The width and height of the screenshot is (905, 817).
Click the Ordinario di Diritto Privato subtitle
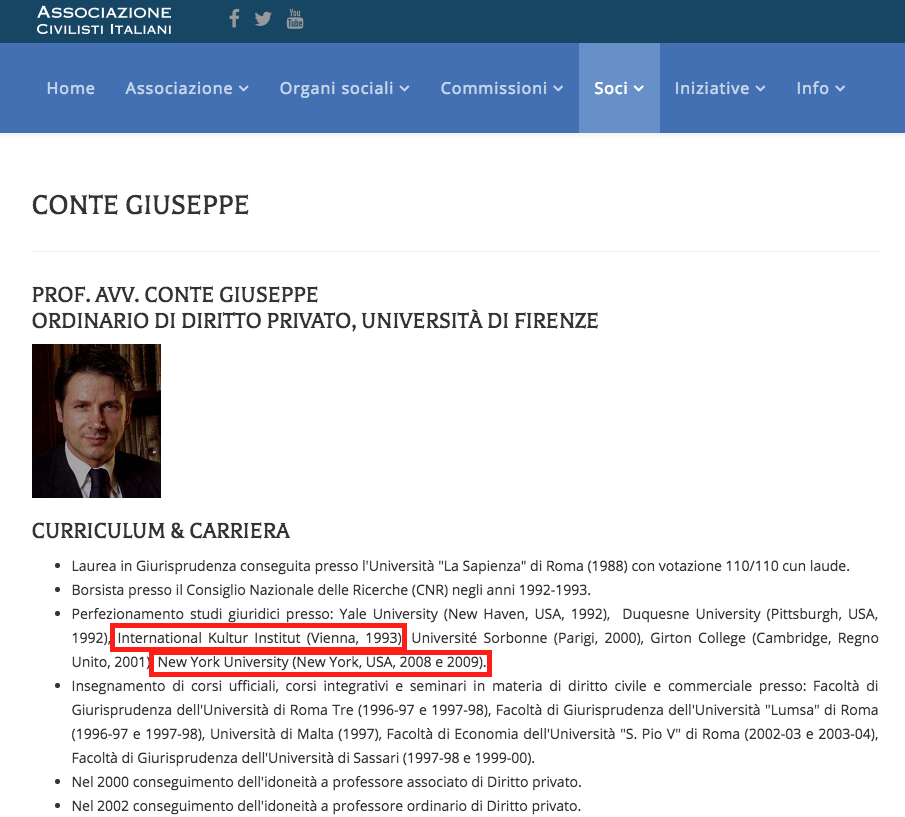click(315, 321)
